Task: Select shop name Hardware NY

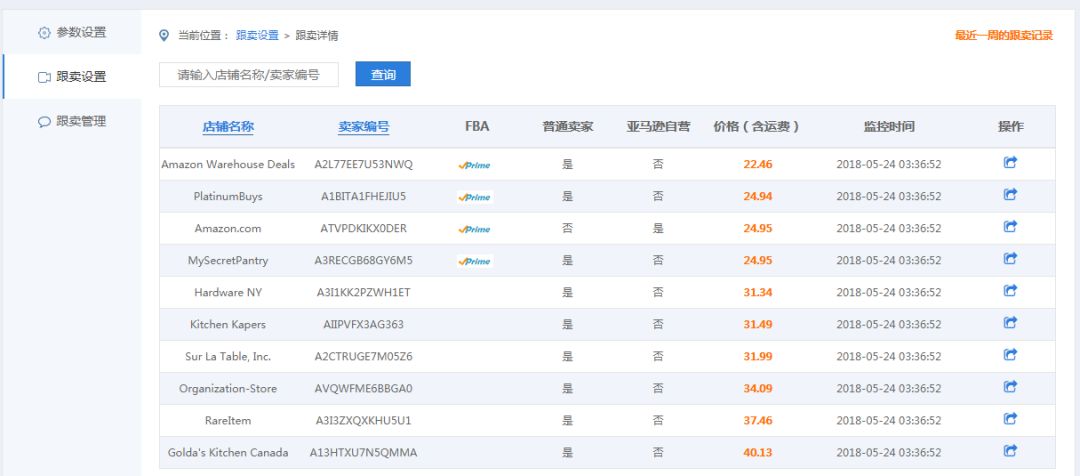Action: pyautogui.click(x=228, y=293)
